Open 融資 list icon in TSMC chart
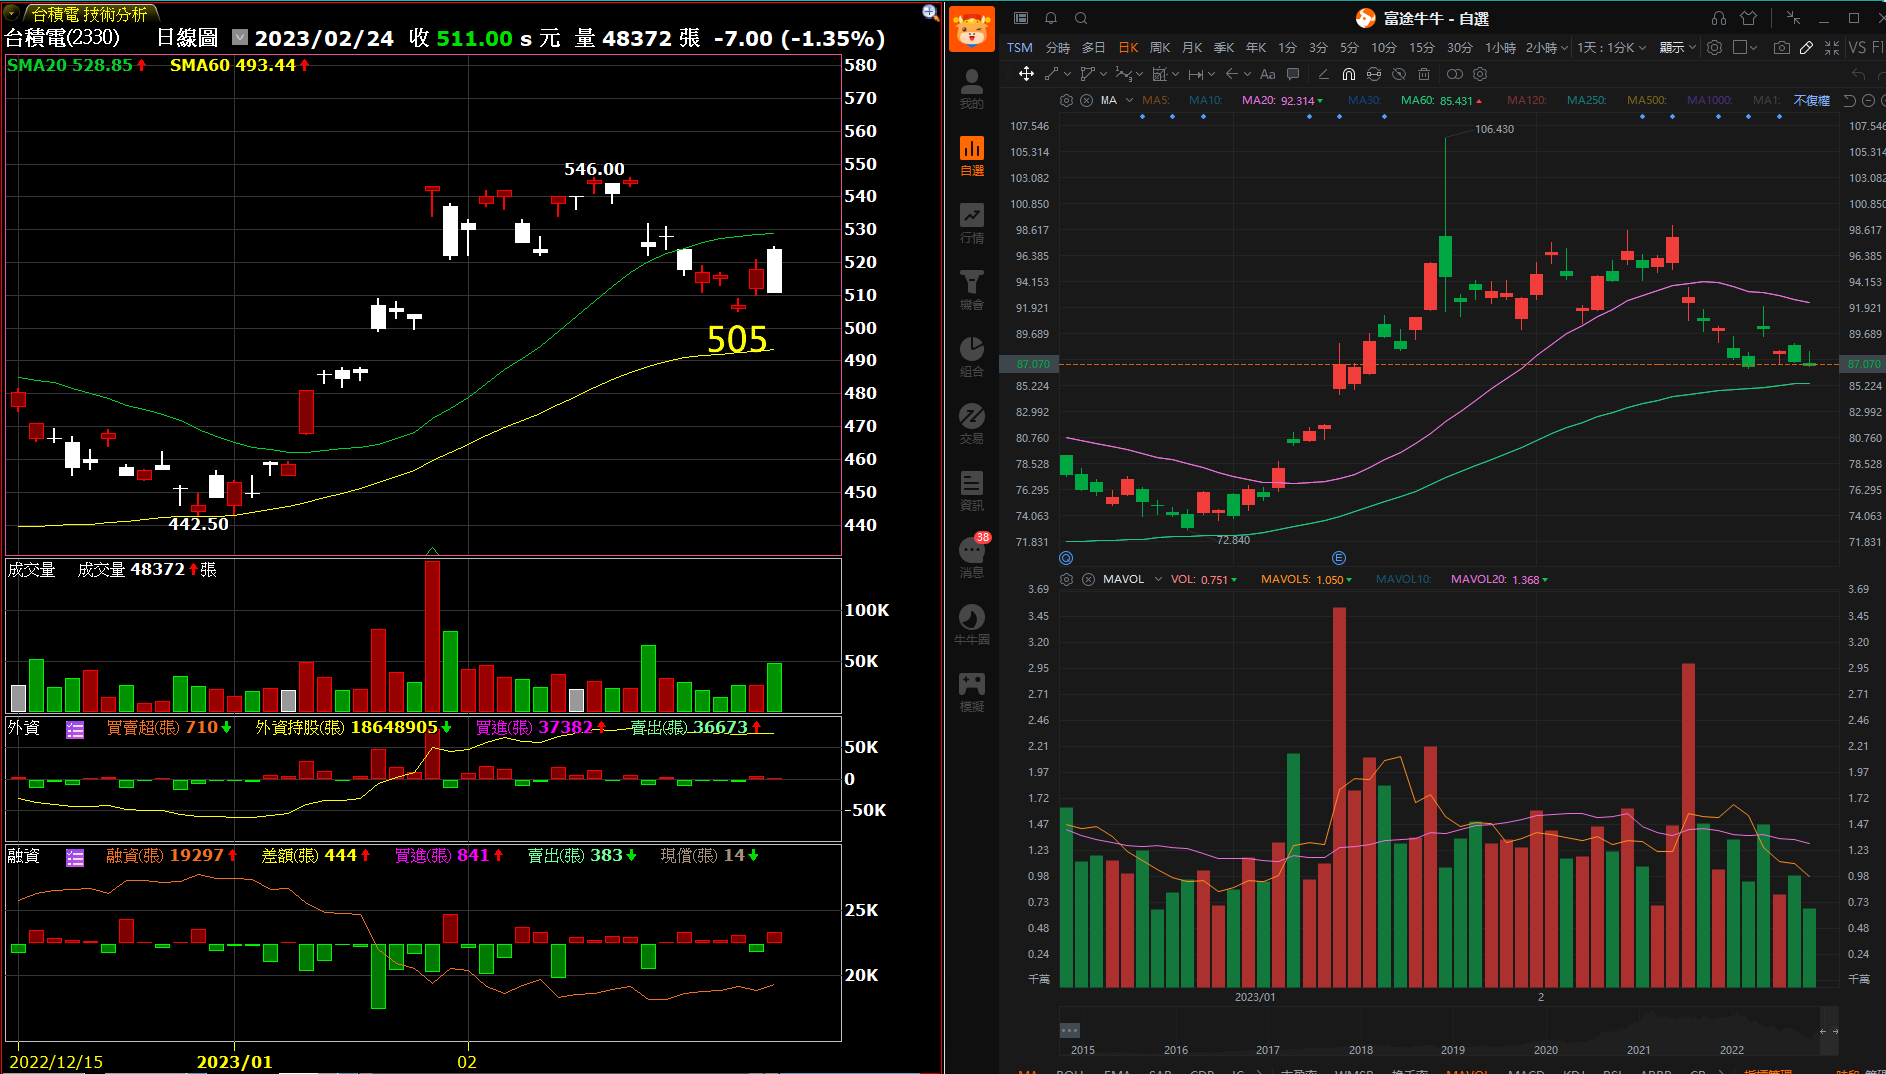 pyautogui.click(x=75, y=858)
